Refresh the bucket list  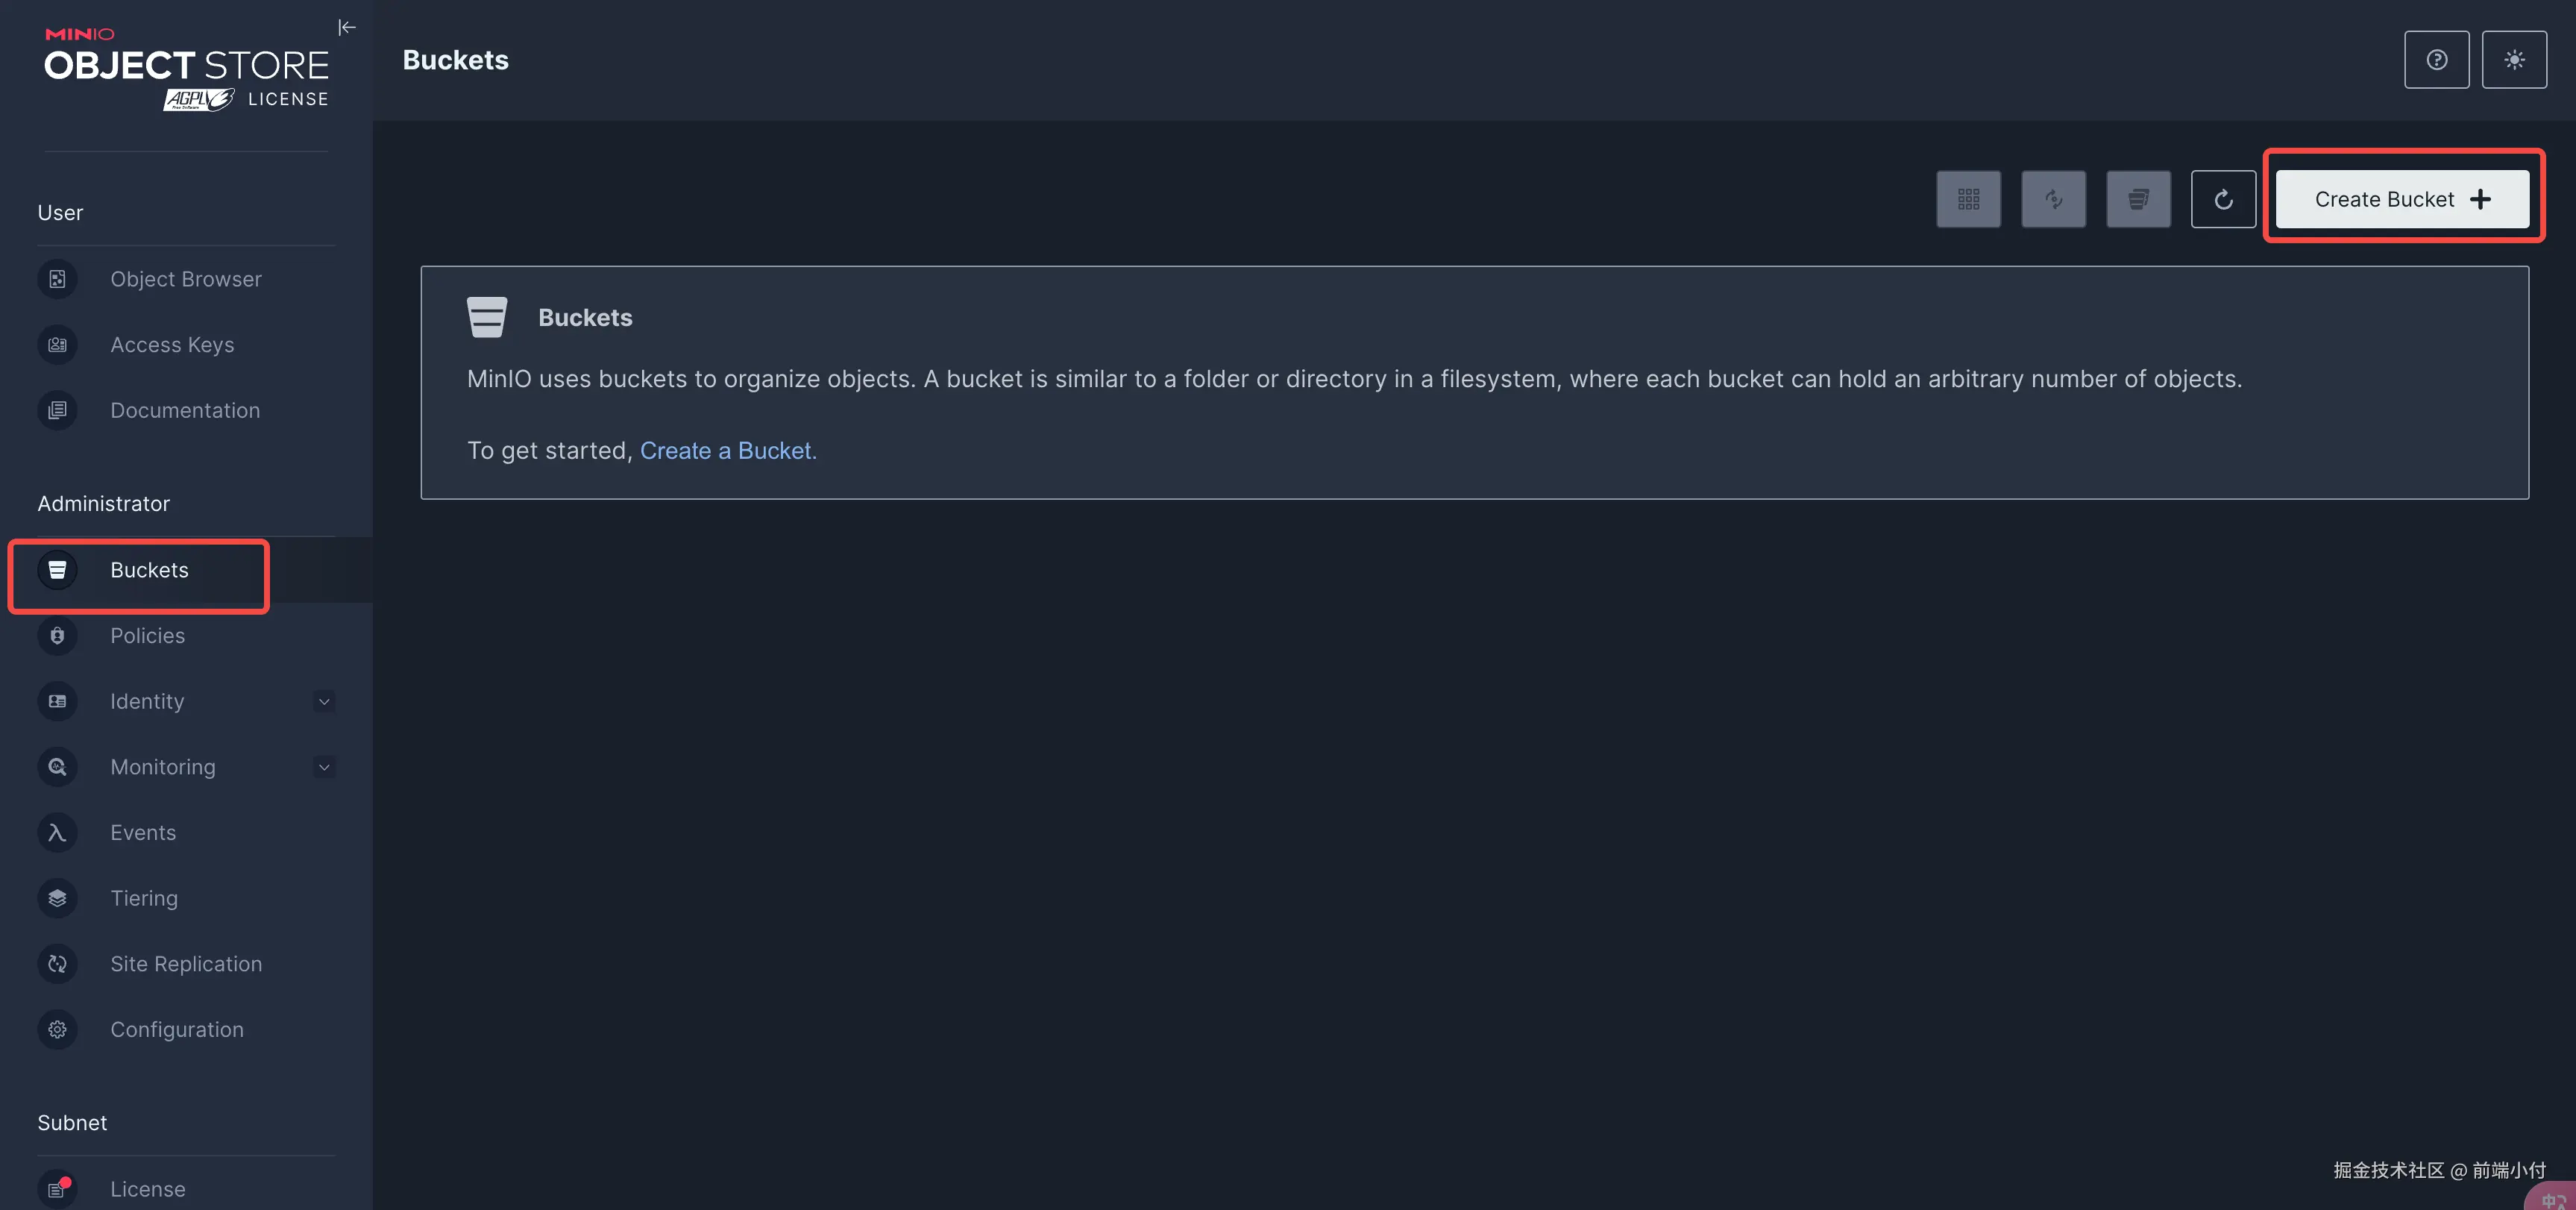pyautogui.click(x=2223, y=199)
